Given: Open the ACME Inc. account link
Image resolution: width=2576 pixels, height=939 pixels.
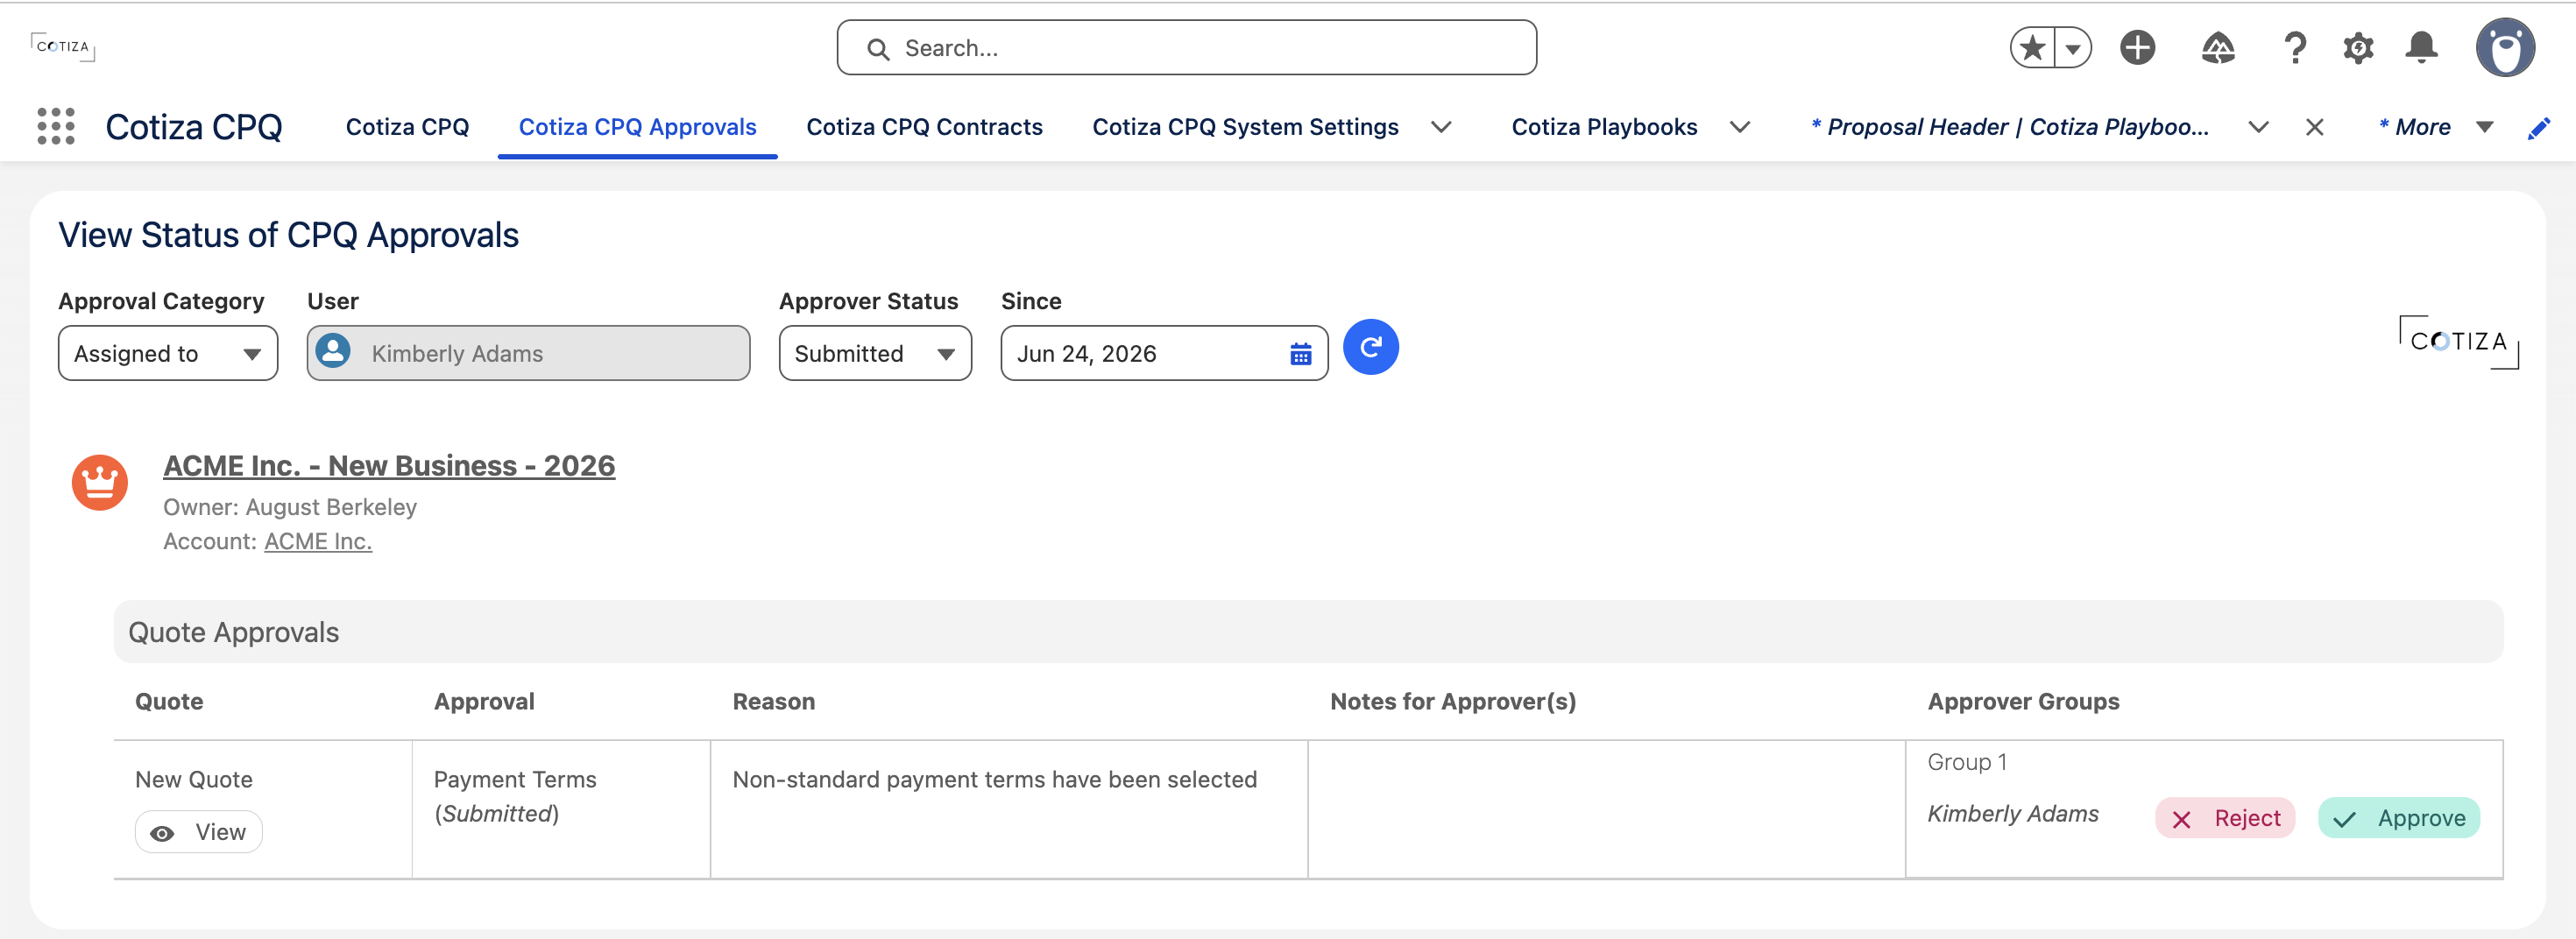Looking at the screenshot, I should (x=318, y=541).
